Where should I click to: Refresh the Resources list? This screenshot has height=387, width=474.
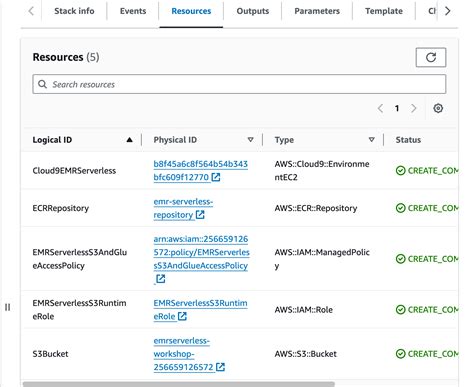431,57
